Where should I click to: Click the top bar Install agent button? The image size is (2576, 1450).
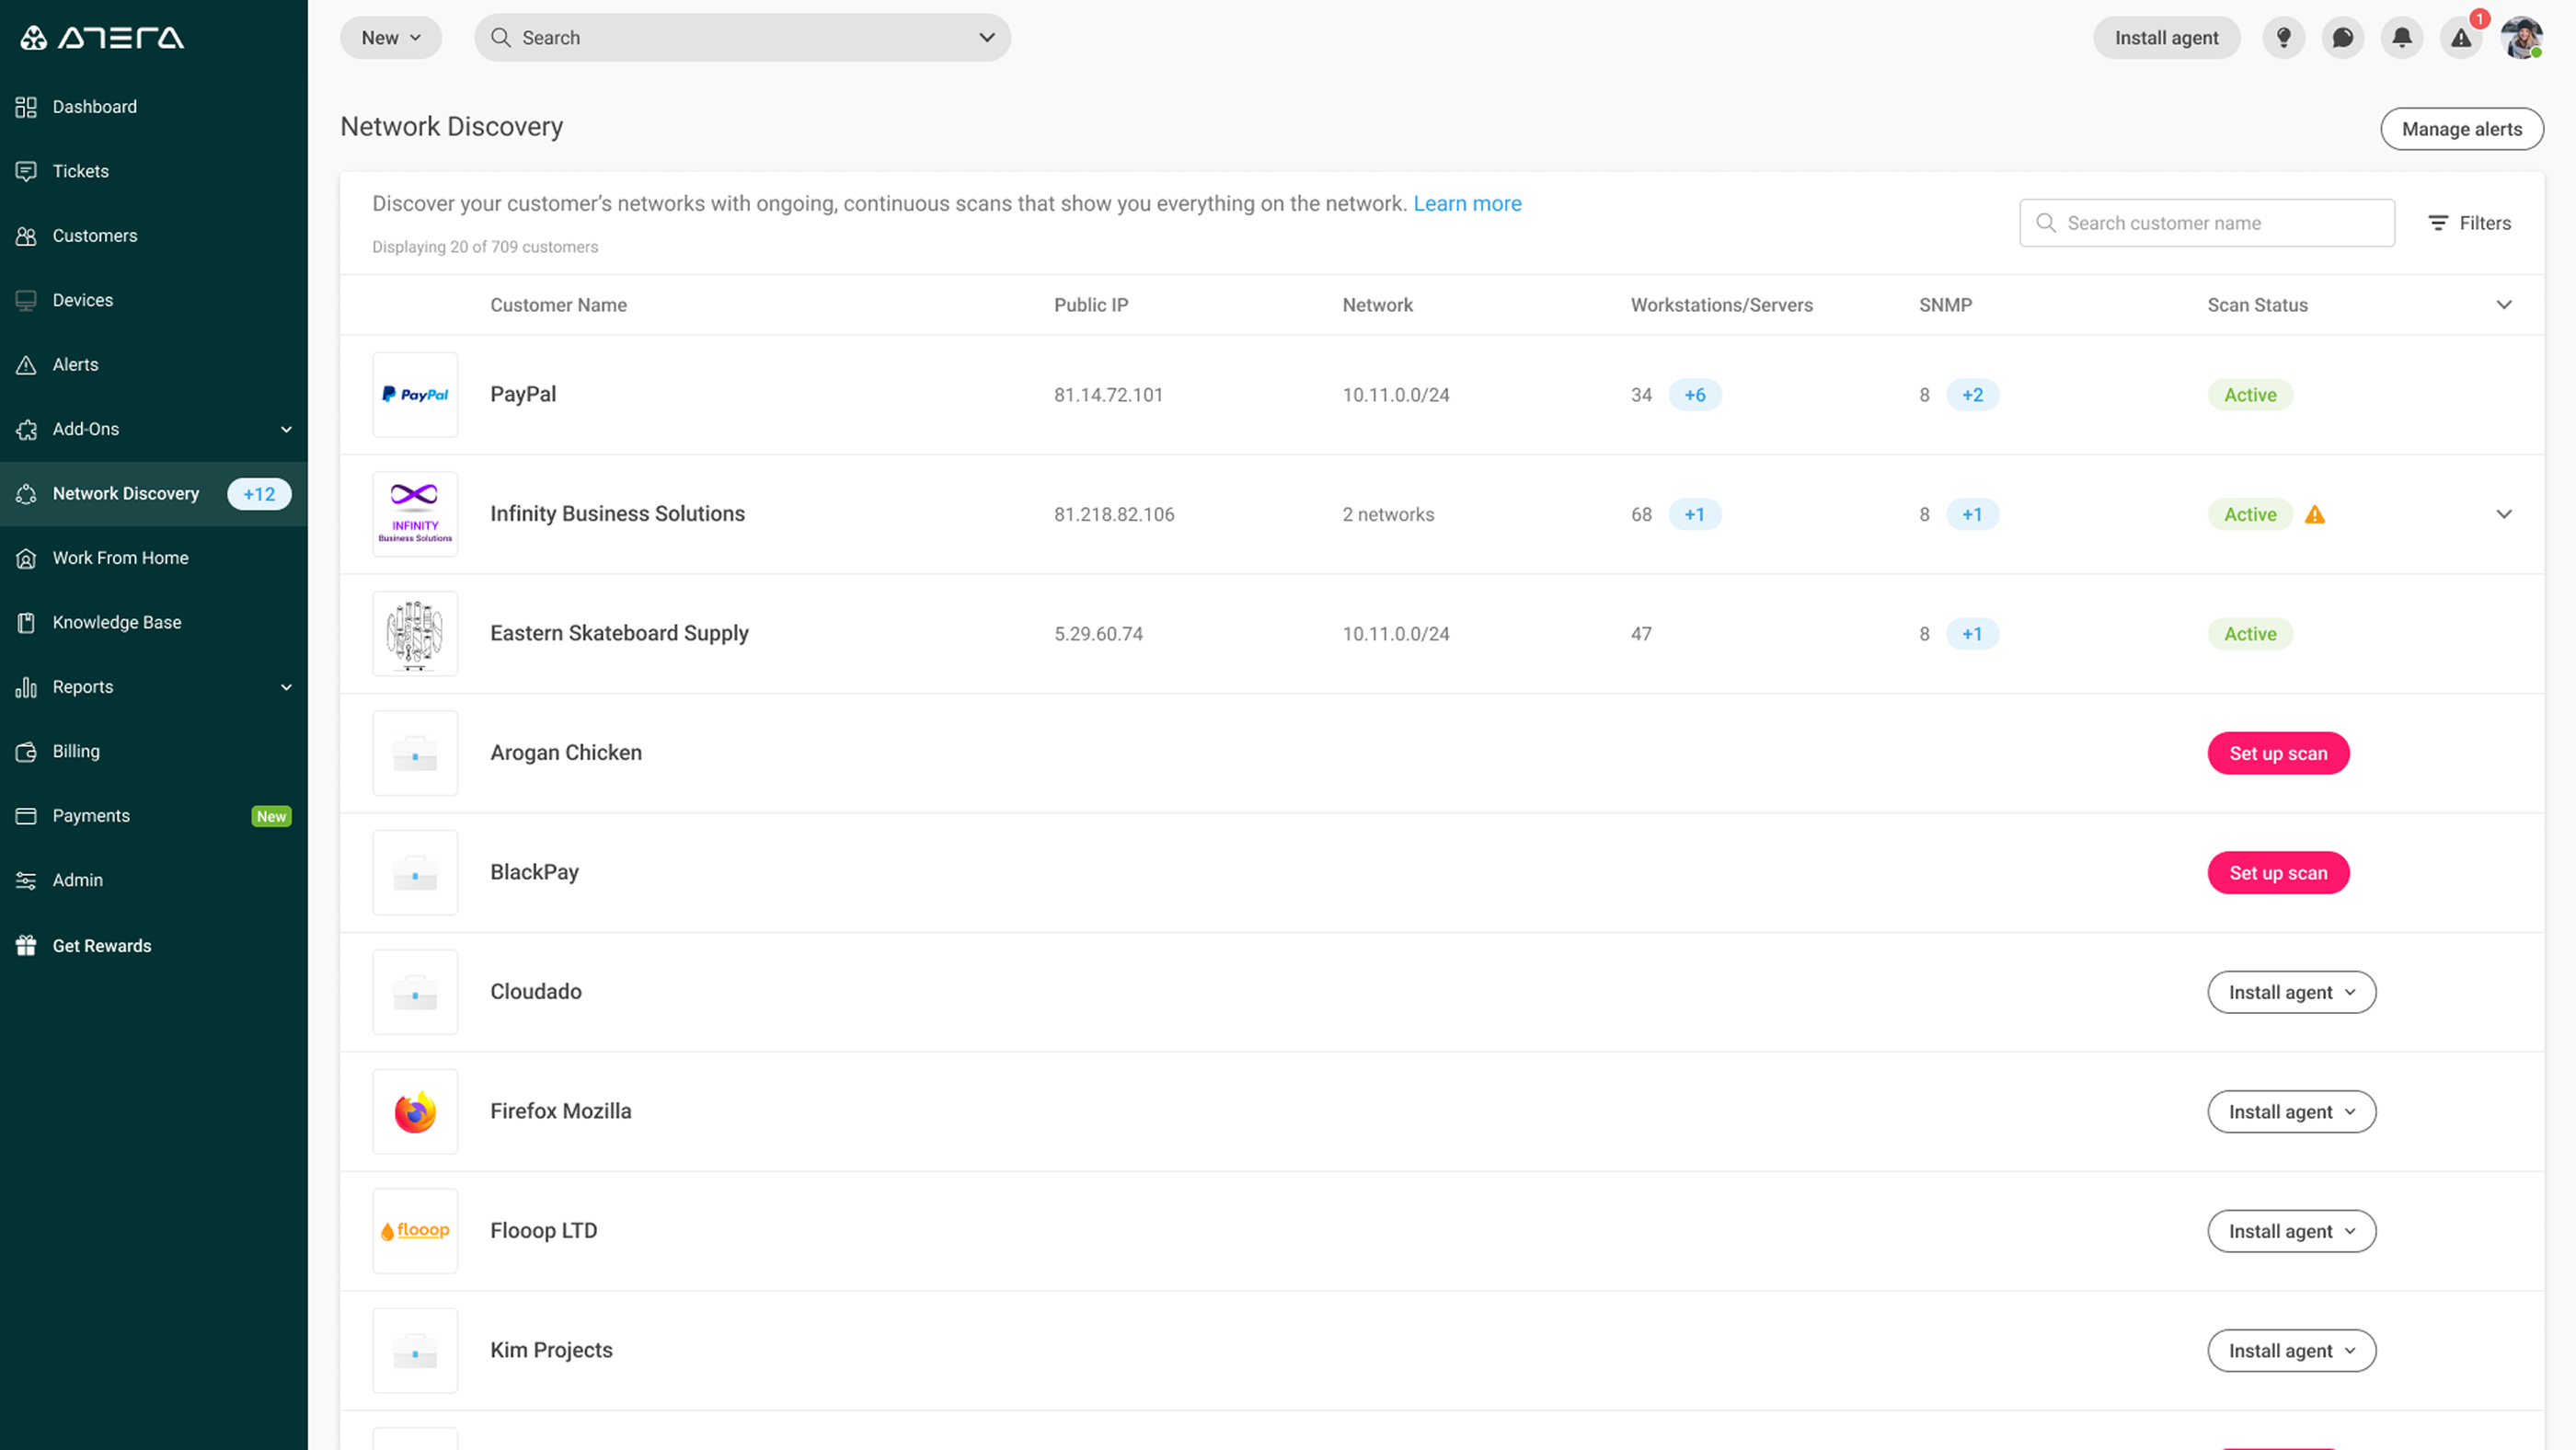coord(2166,38)
